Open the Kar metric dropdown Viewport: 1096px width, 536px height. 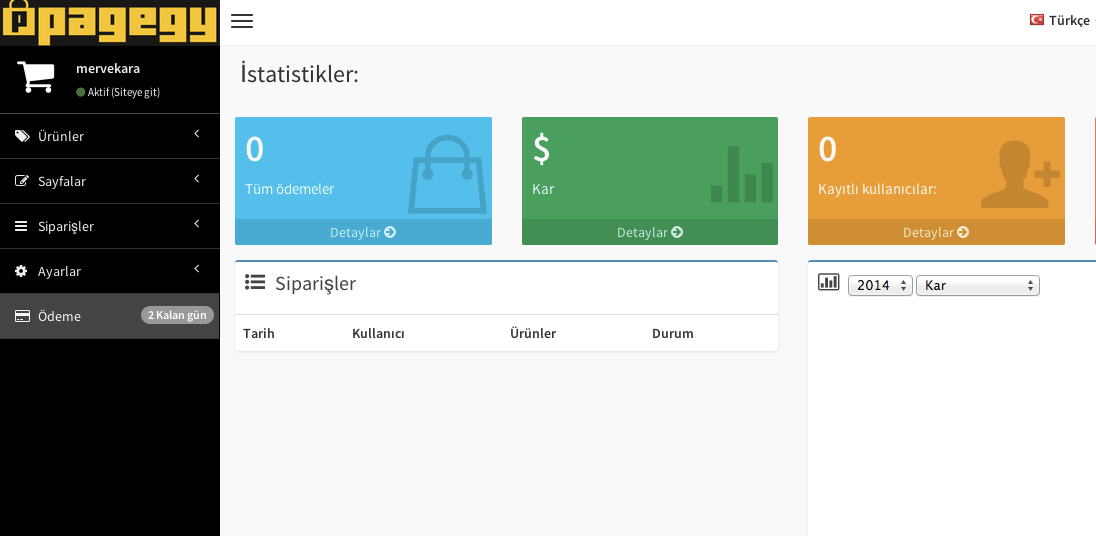(x=978, y=285)
